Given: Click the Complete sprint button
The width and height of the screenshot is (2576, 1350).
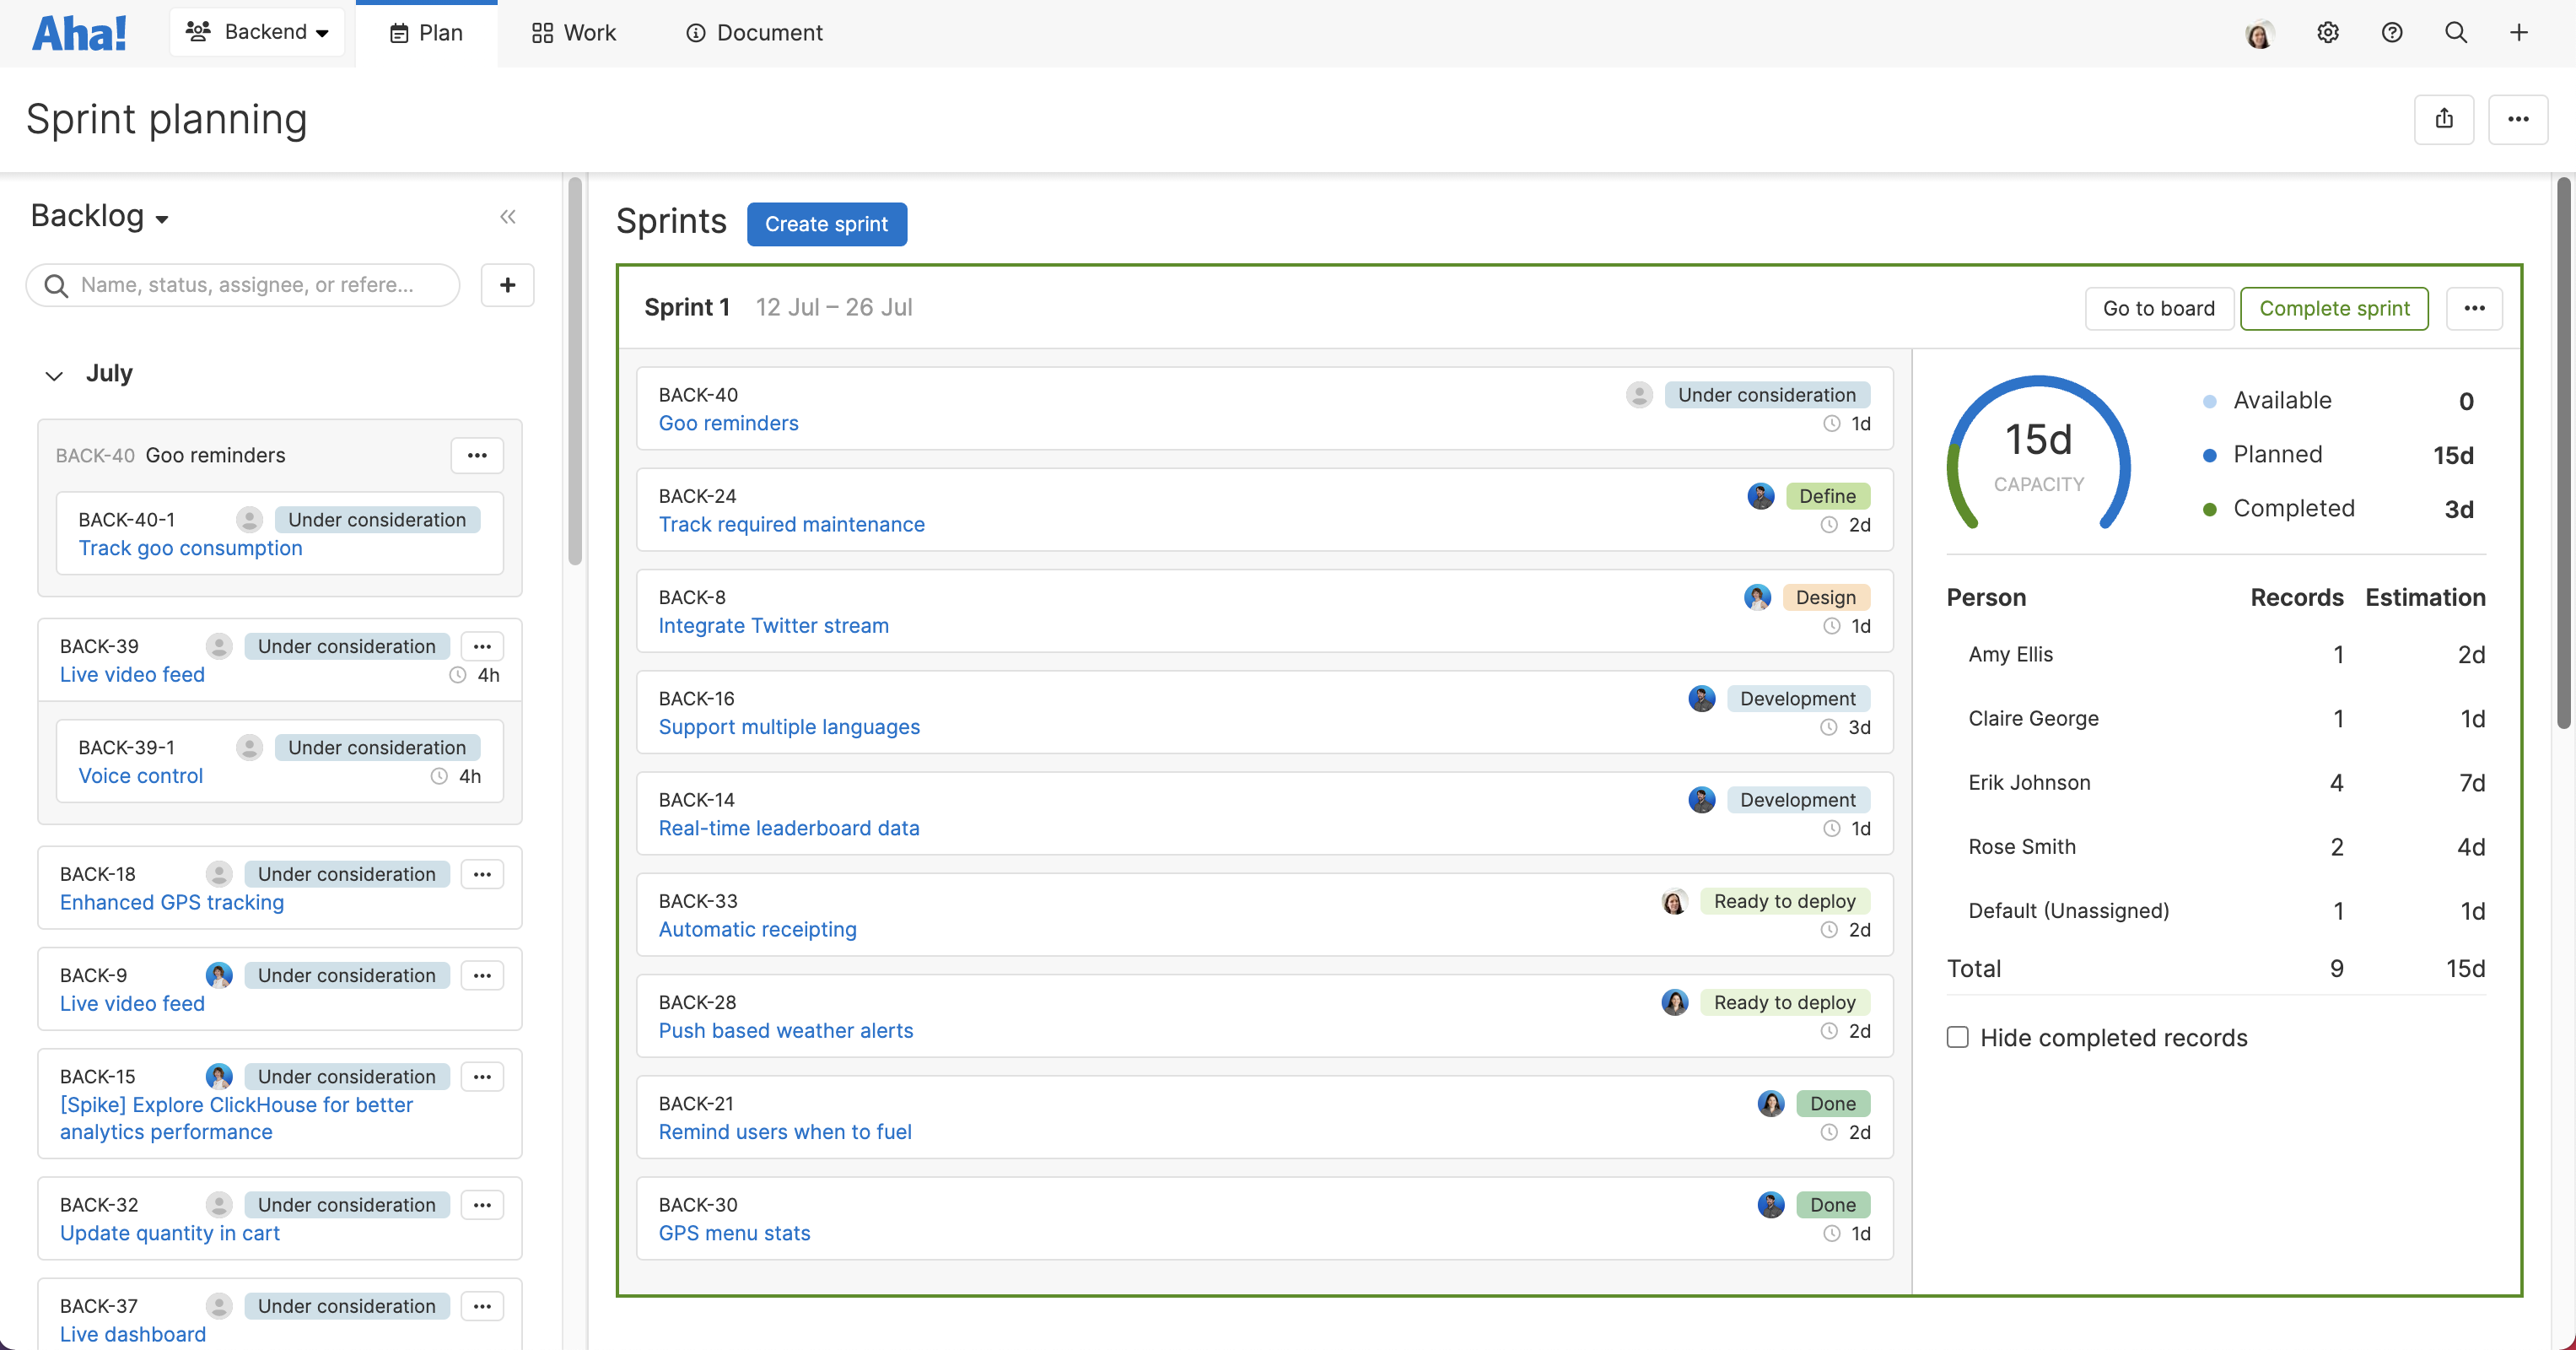Looking at the screenshot, I should pyautogui.click(x=2334, y=308).
